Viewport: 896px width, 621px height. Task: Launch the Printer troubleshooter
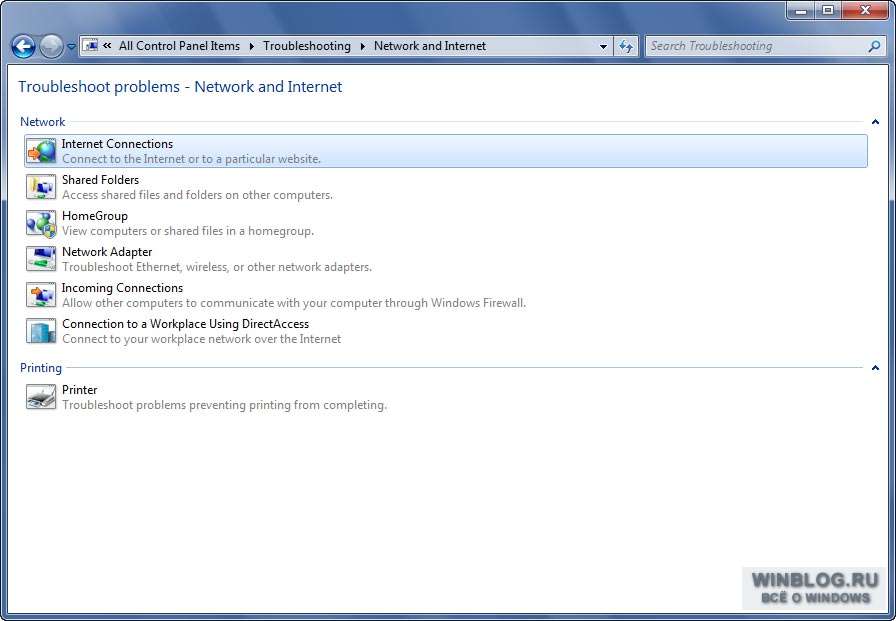(446, 397)
